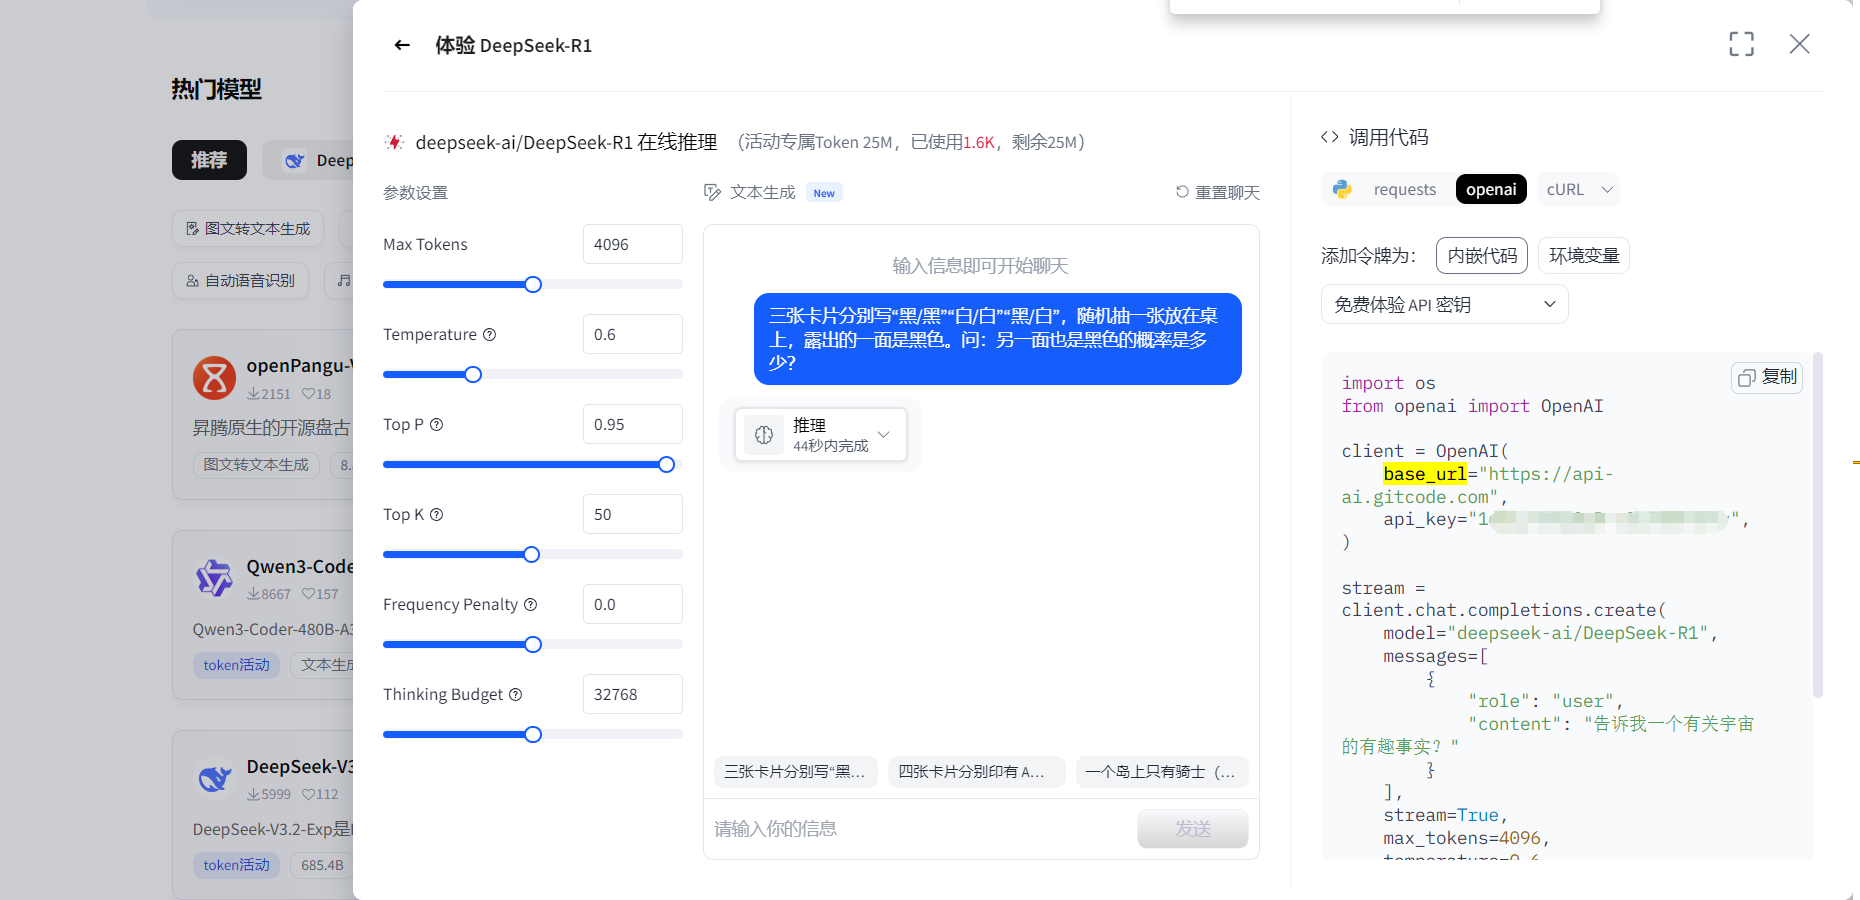
Task: Click the Python logo icon
Action: [x=1342, y=189]
